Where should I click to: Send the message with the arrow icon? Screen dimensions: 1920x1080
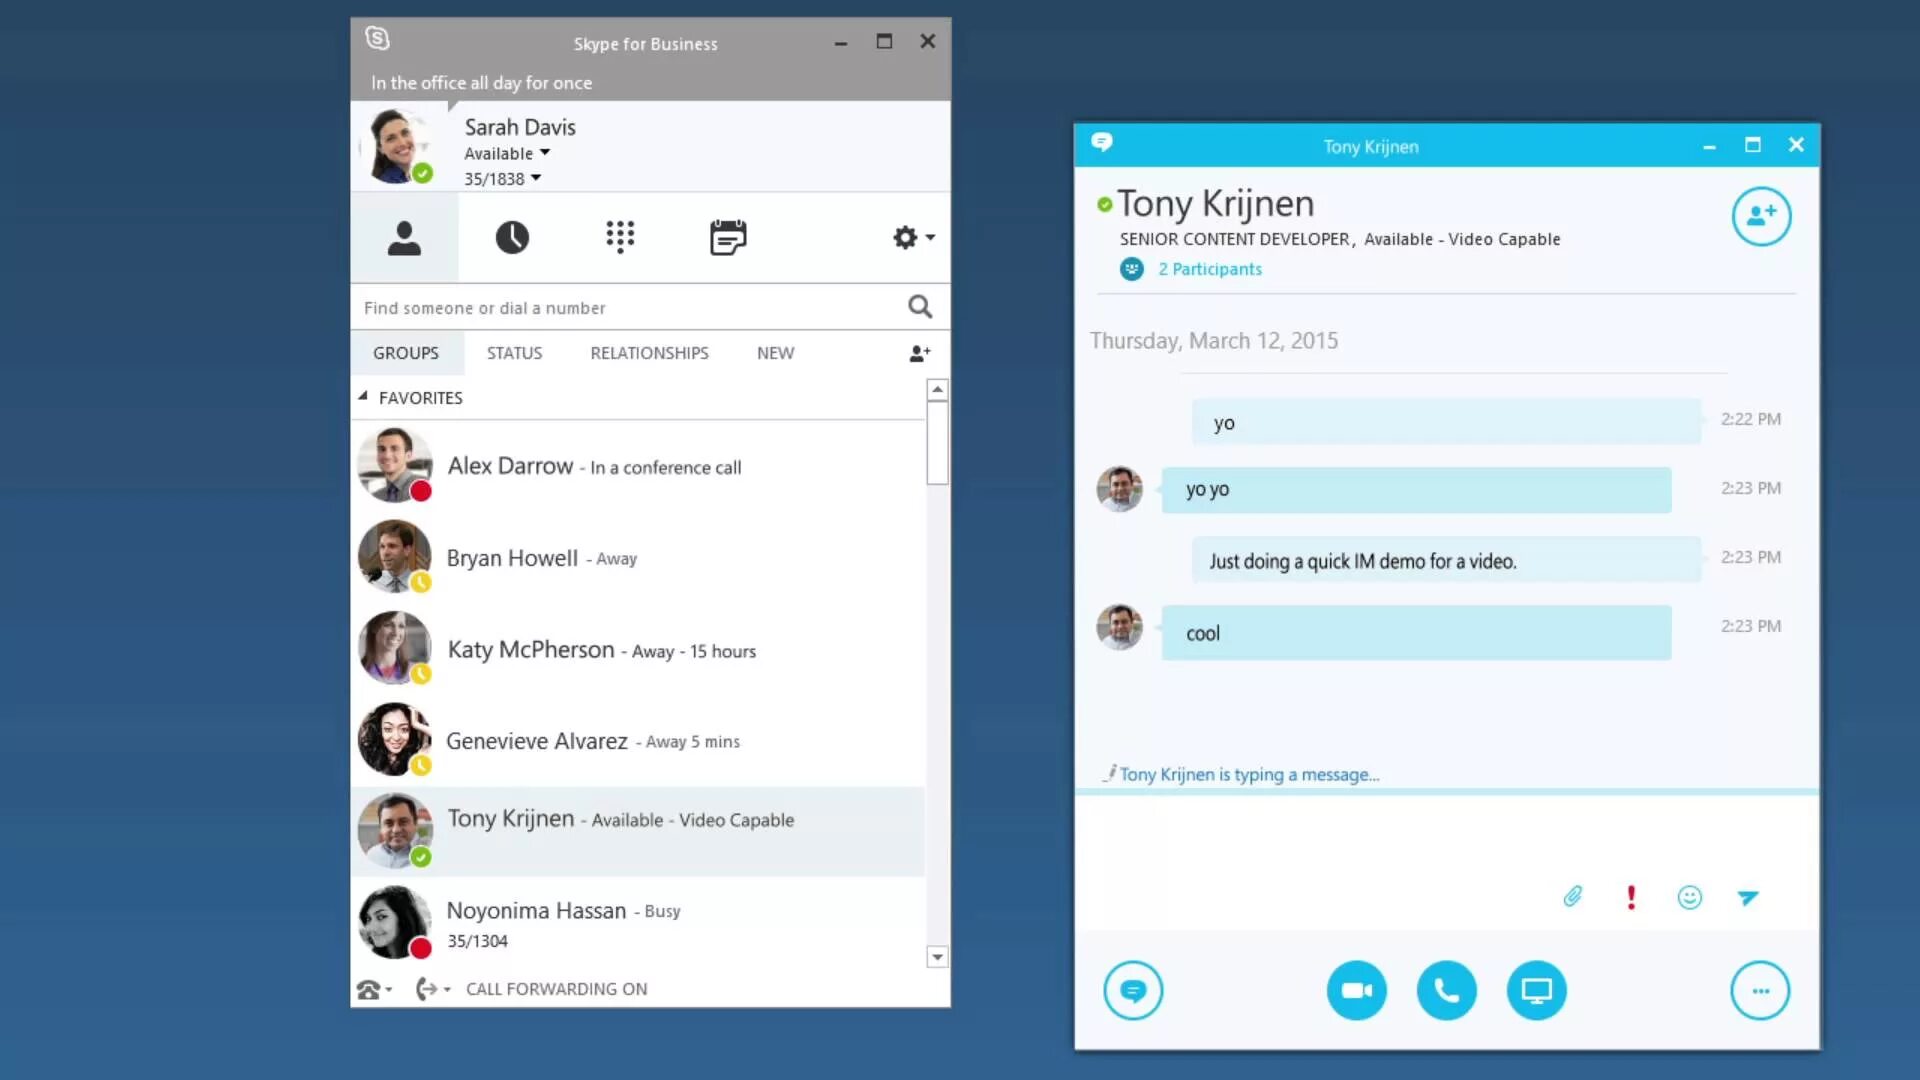coord(1748,897)
